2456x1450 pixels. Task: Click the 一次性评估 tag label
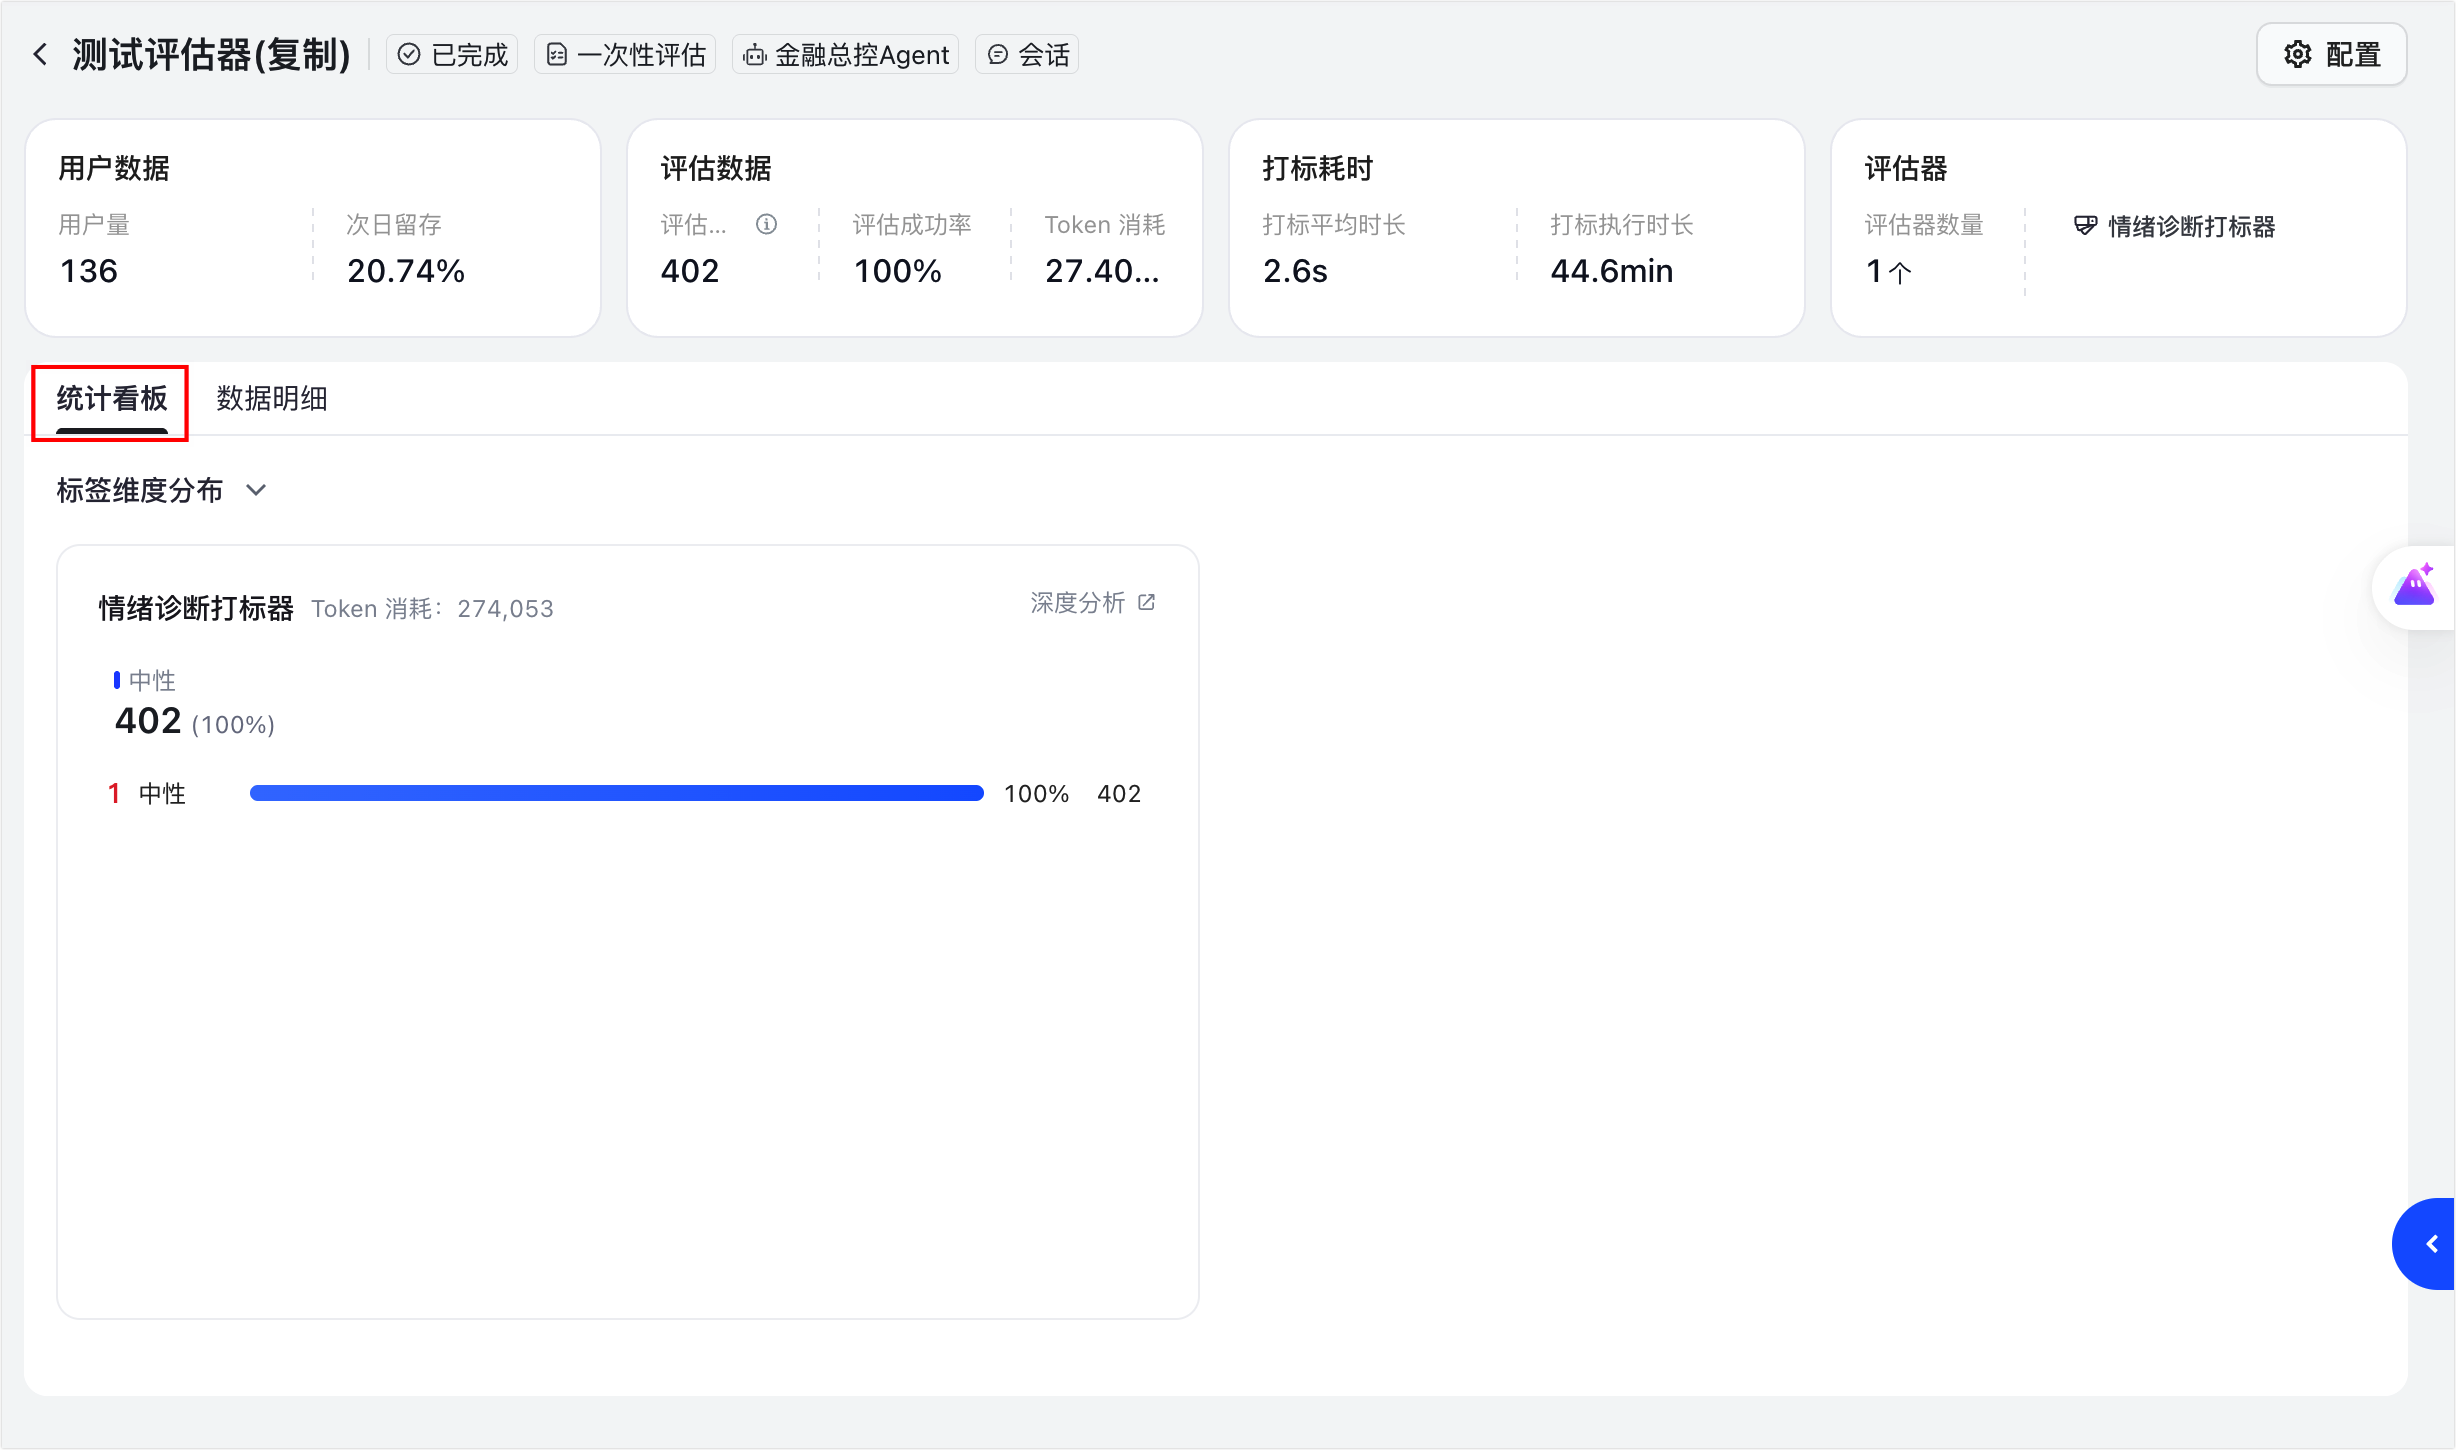click(x=641, y=54)
